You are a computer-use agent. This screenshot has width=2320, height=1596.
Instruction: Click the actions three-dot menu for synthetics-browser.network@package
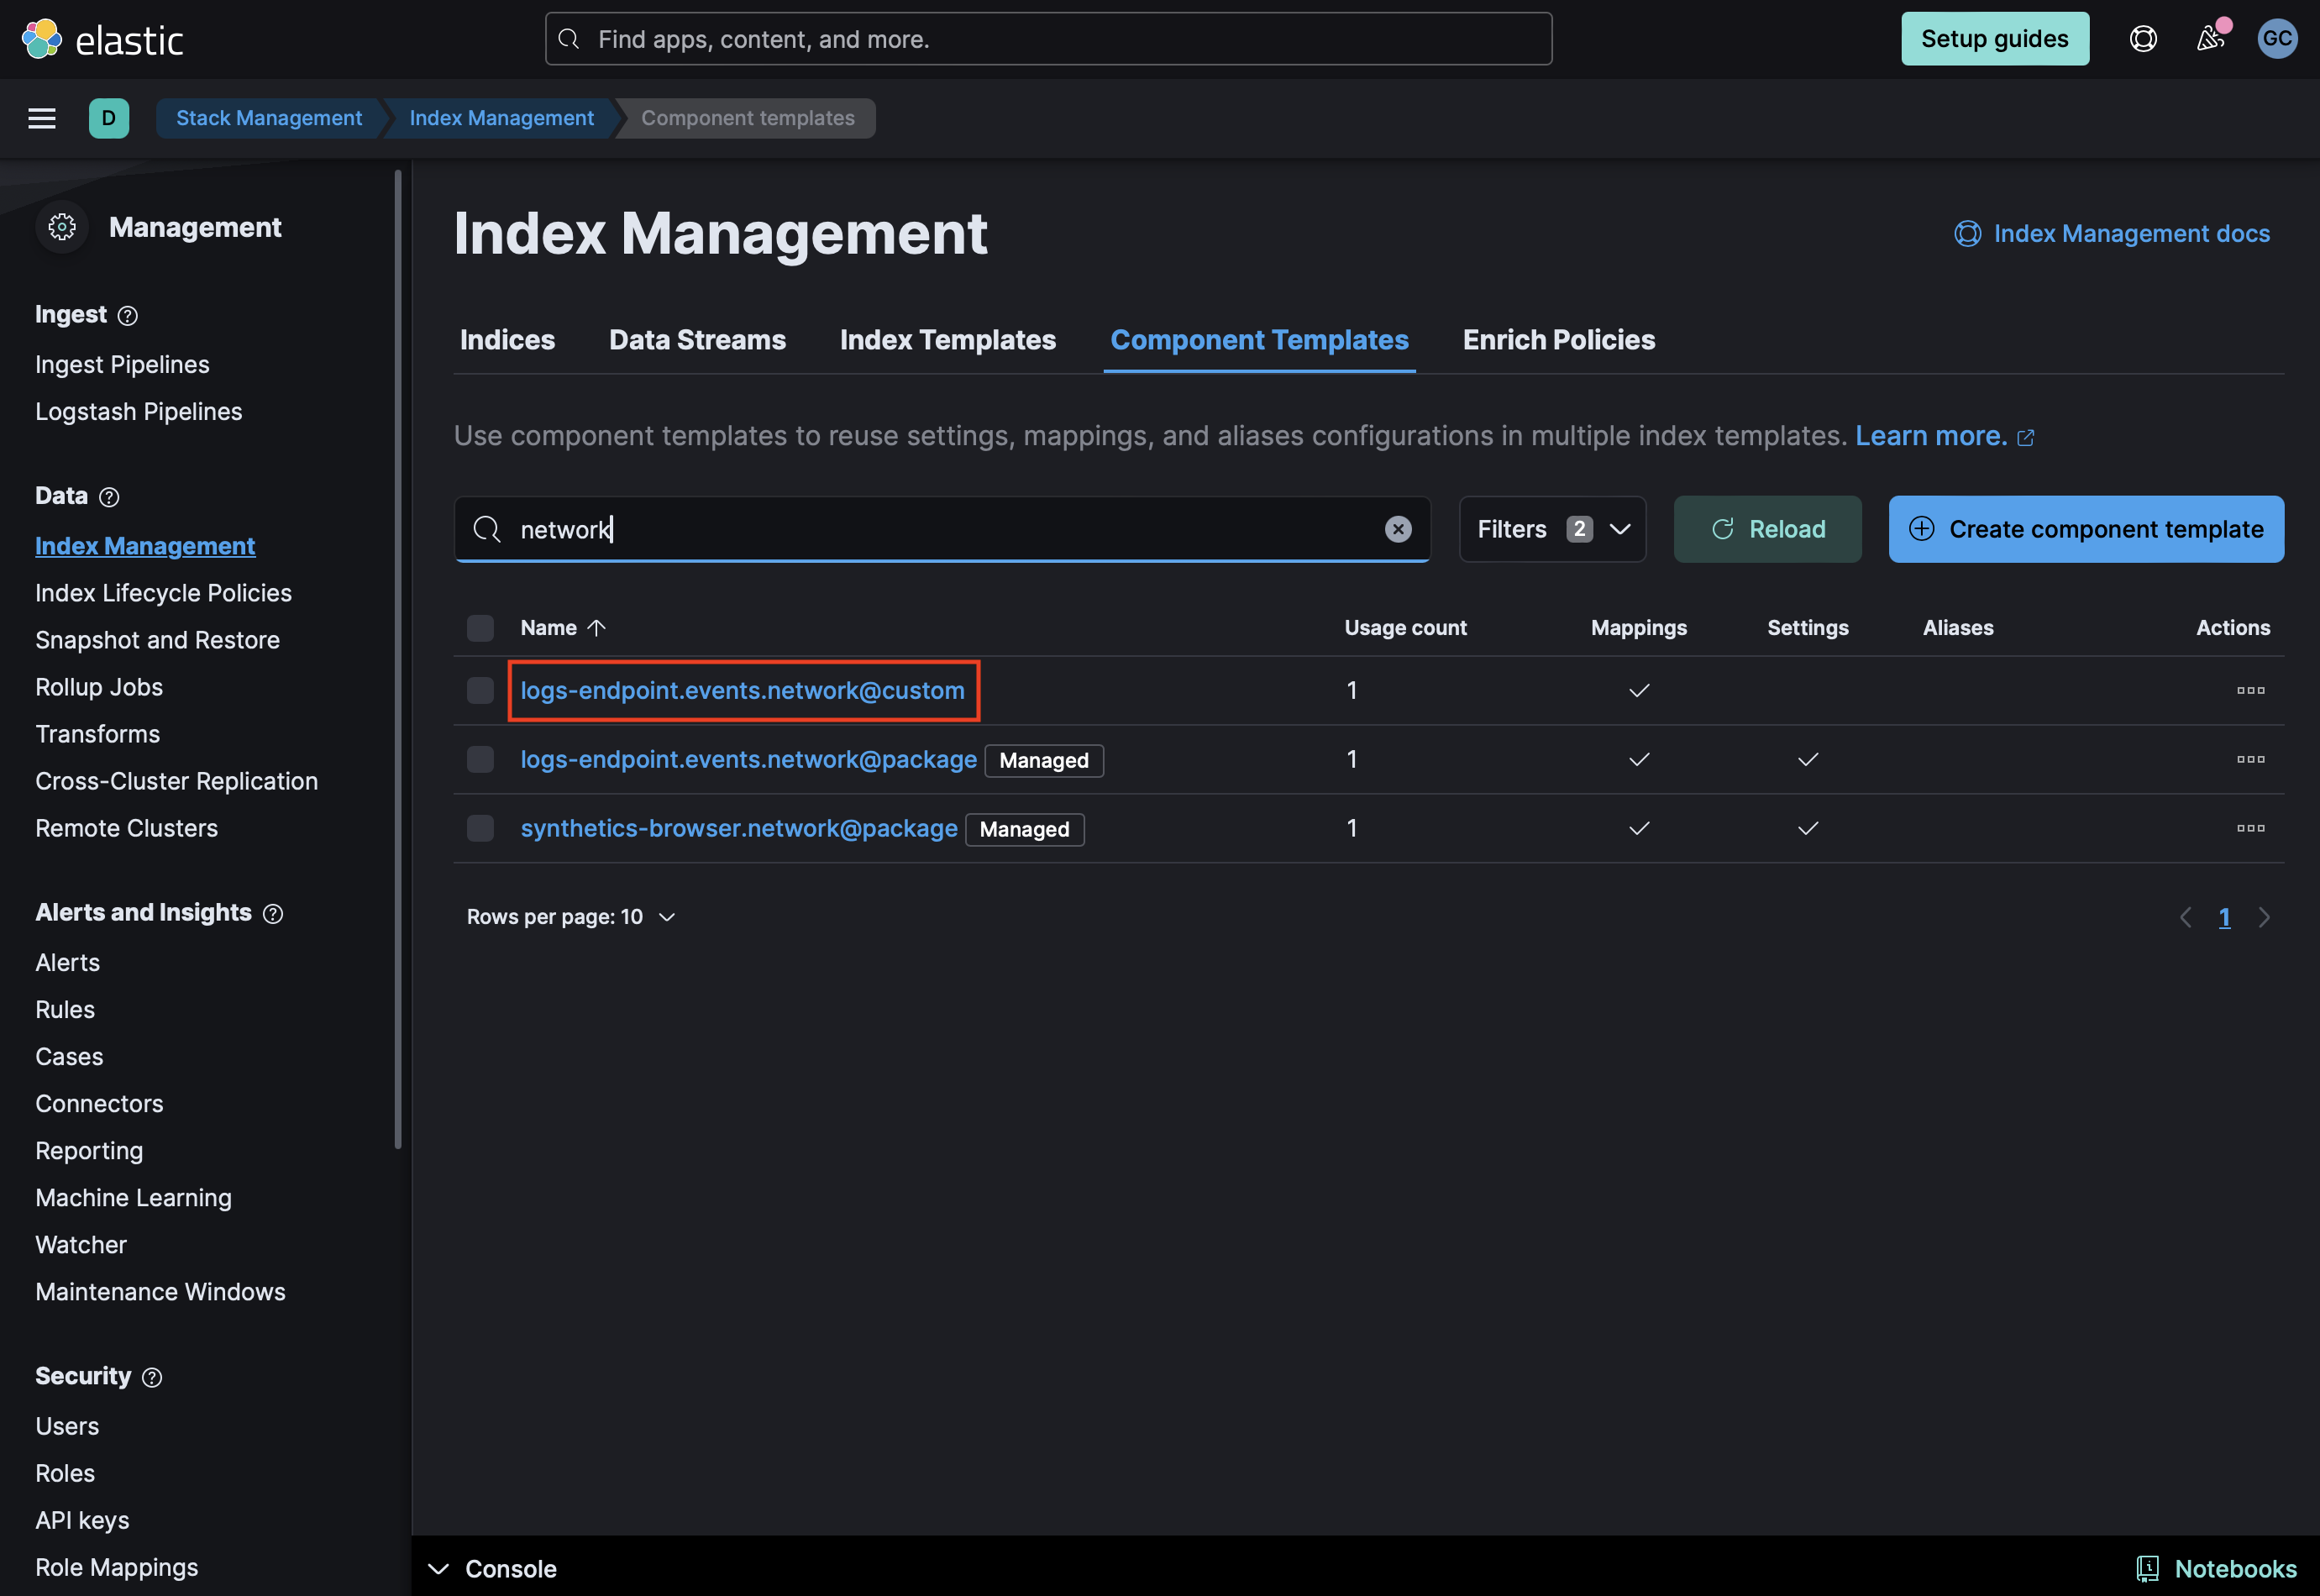[x=2249, y=827]
